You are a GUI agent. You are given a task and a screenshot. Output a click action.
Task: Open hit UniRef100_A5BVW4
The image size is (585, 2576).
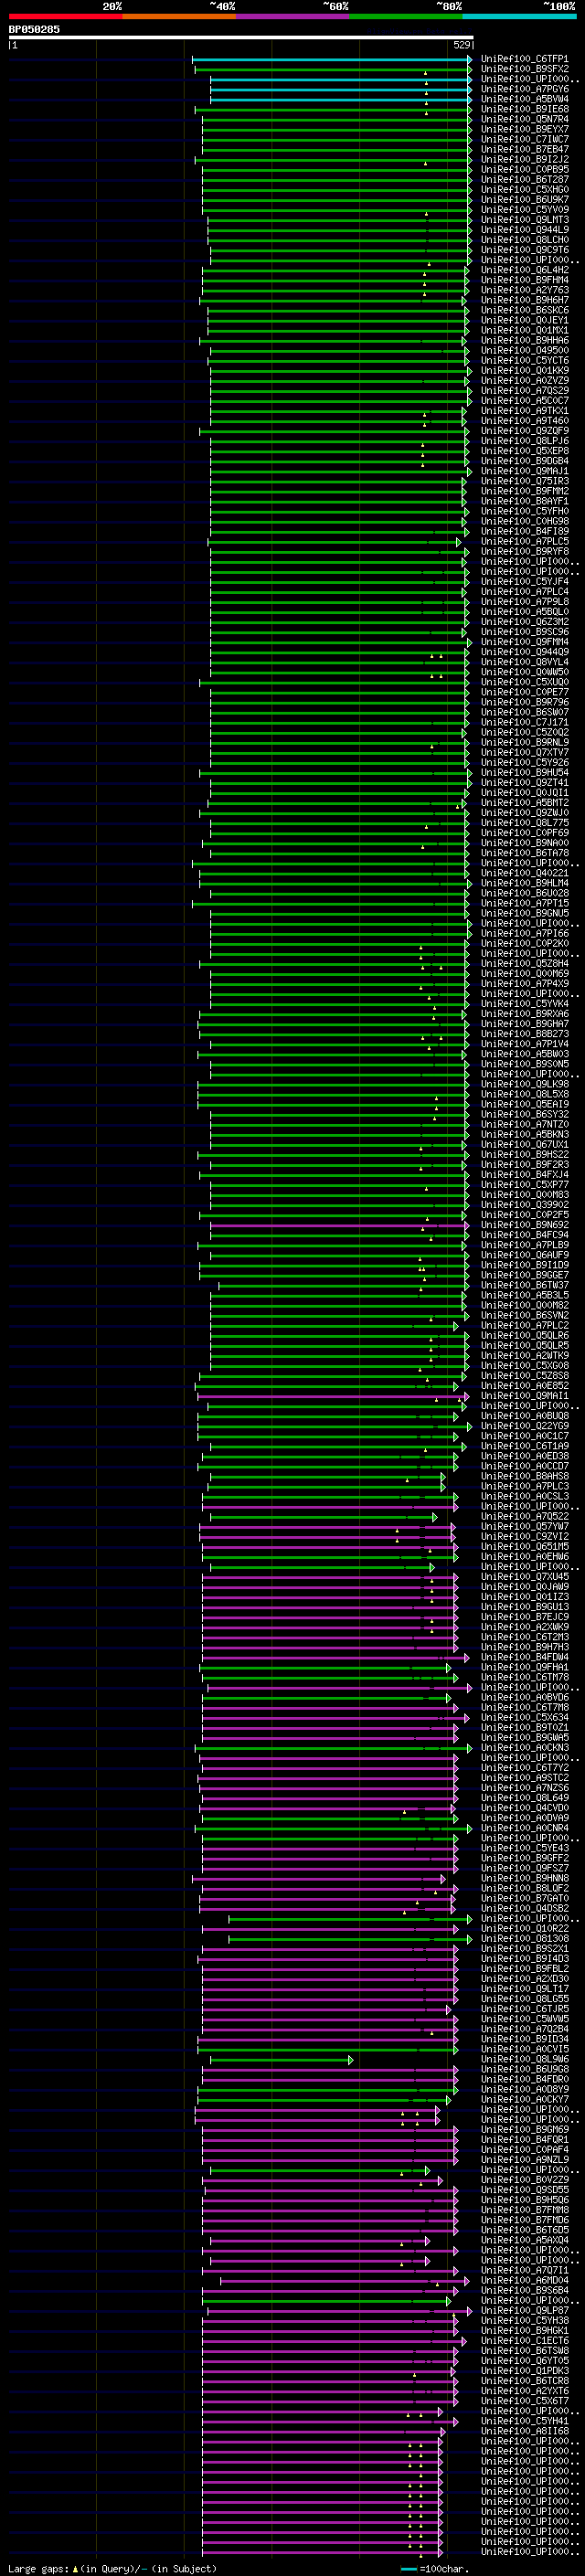[524, 99]
